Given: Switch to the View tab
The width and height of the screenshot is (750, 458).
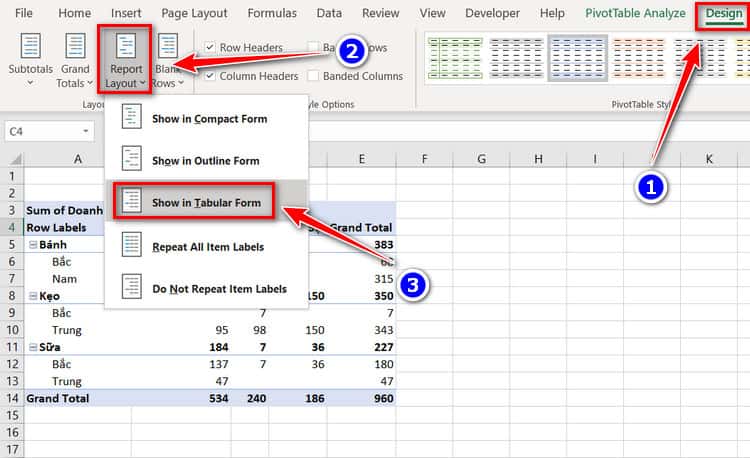Looking at the screenshot, I should (432, 13).
